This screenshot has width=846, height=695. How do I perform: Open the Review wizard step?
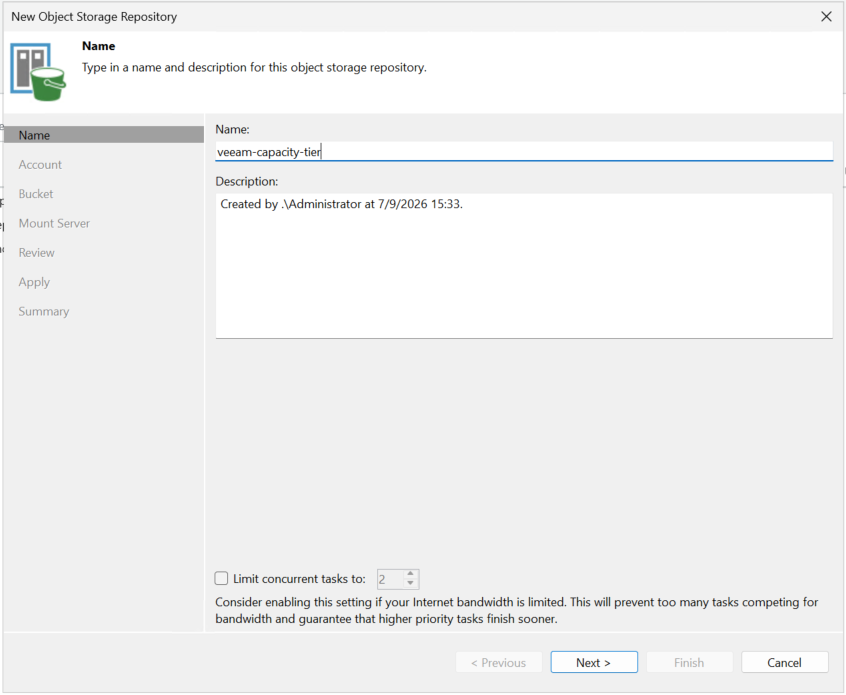[36, 253]
